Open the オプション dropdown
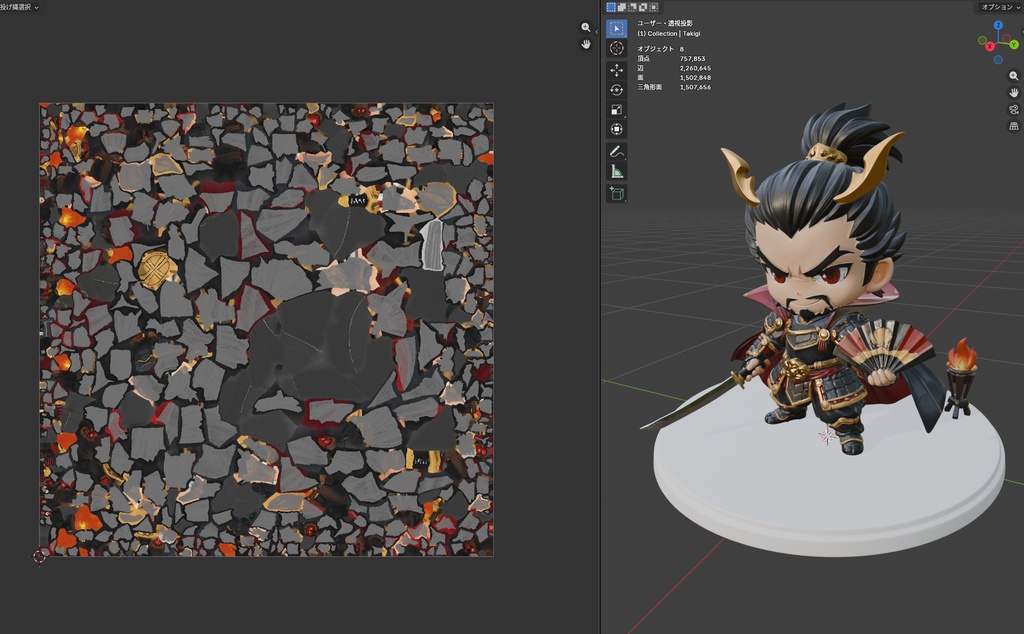 [x=1001, y=7]
